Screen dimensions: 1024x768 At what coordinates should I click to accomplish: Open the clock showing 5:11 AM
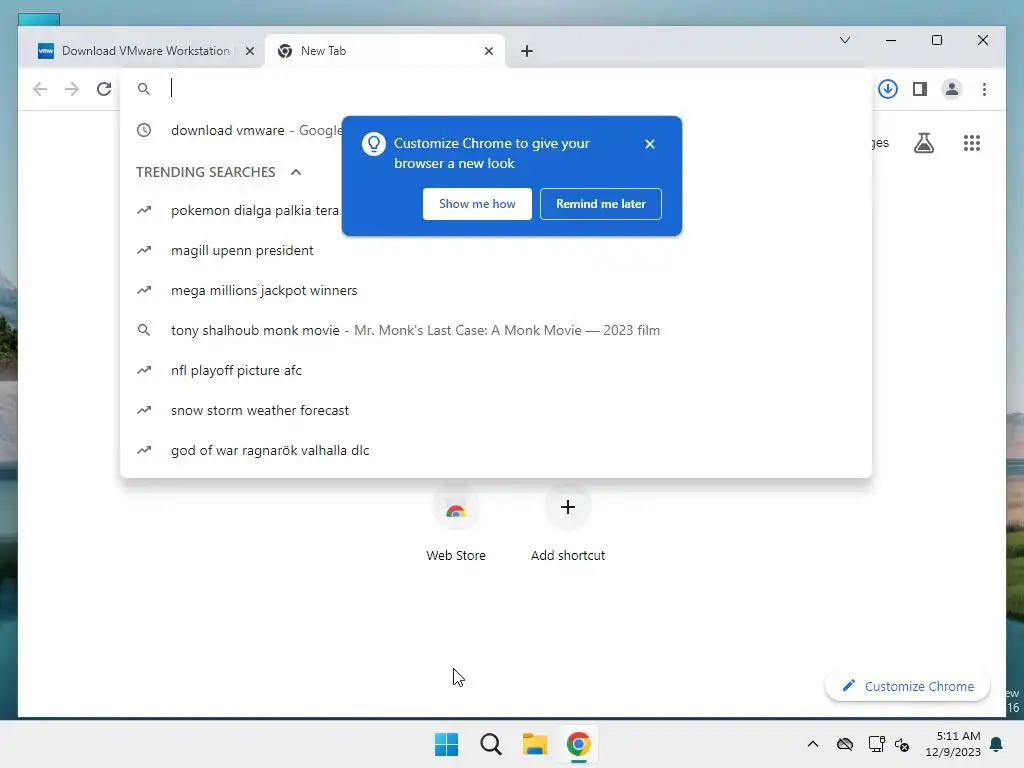point(953,744)
